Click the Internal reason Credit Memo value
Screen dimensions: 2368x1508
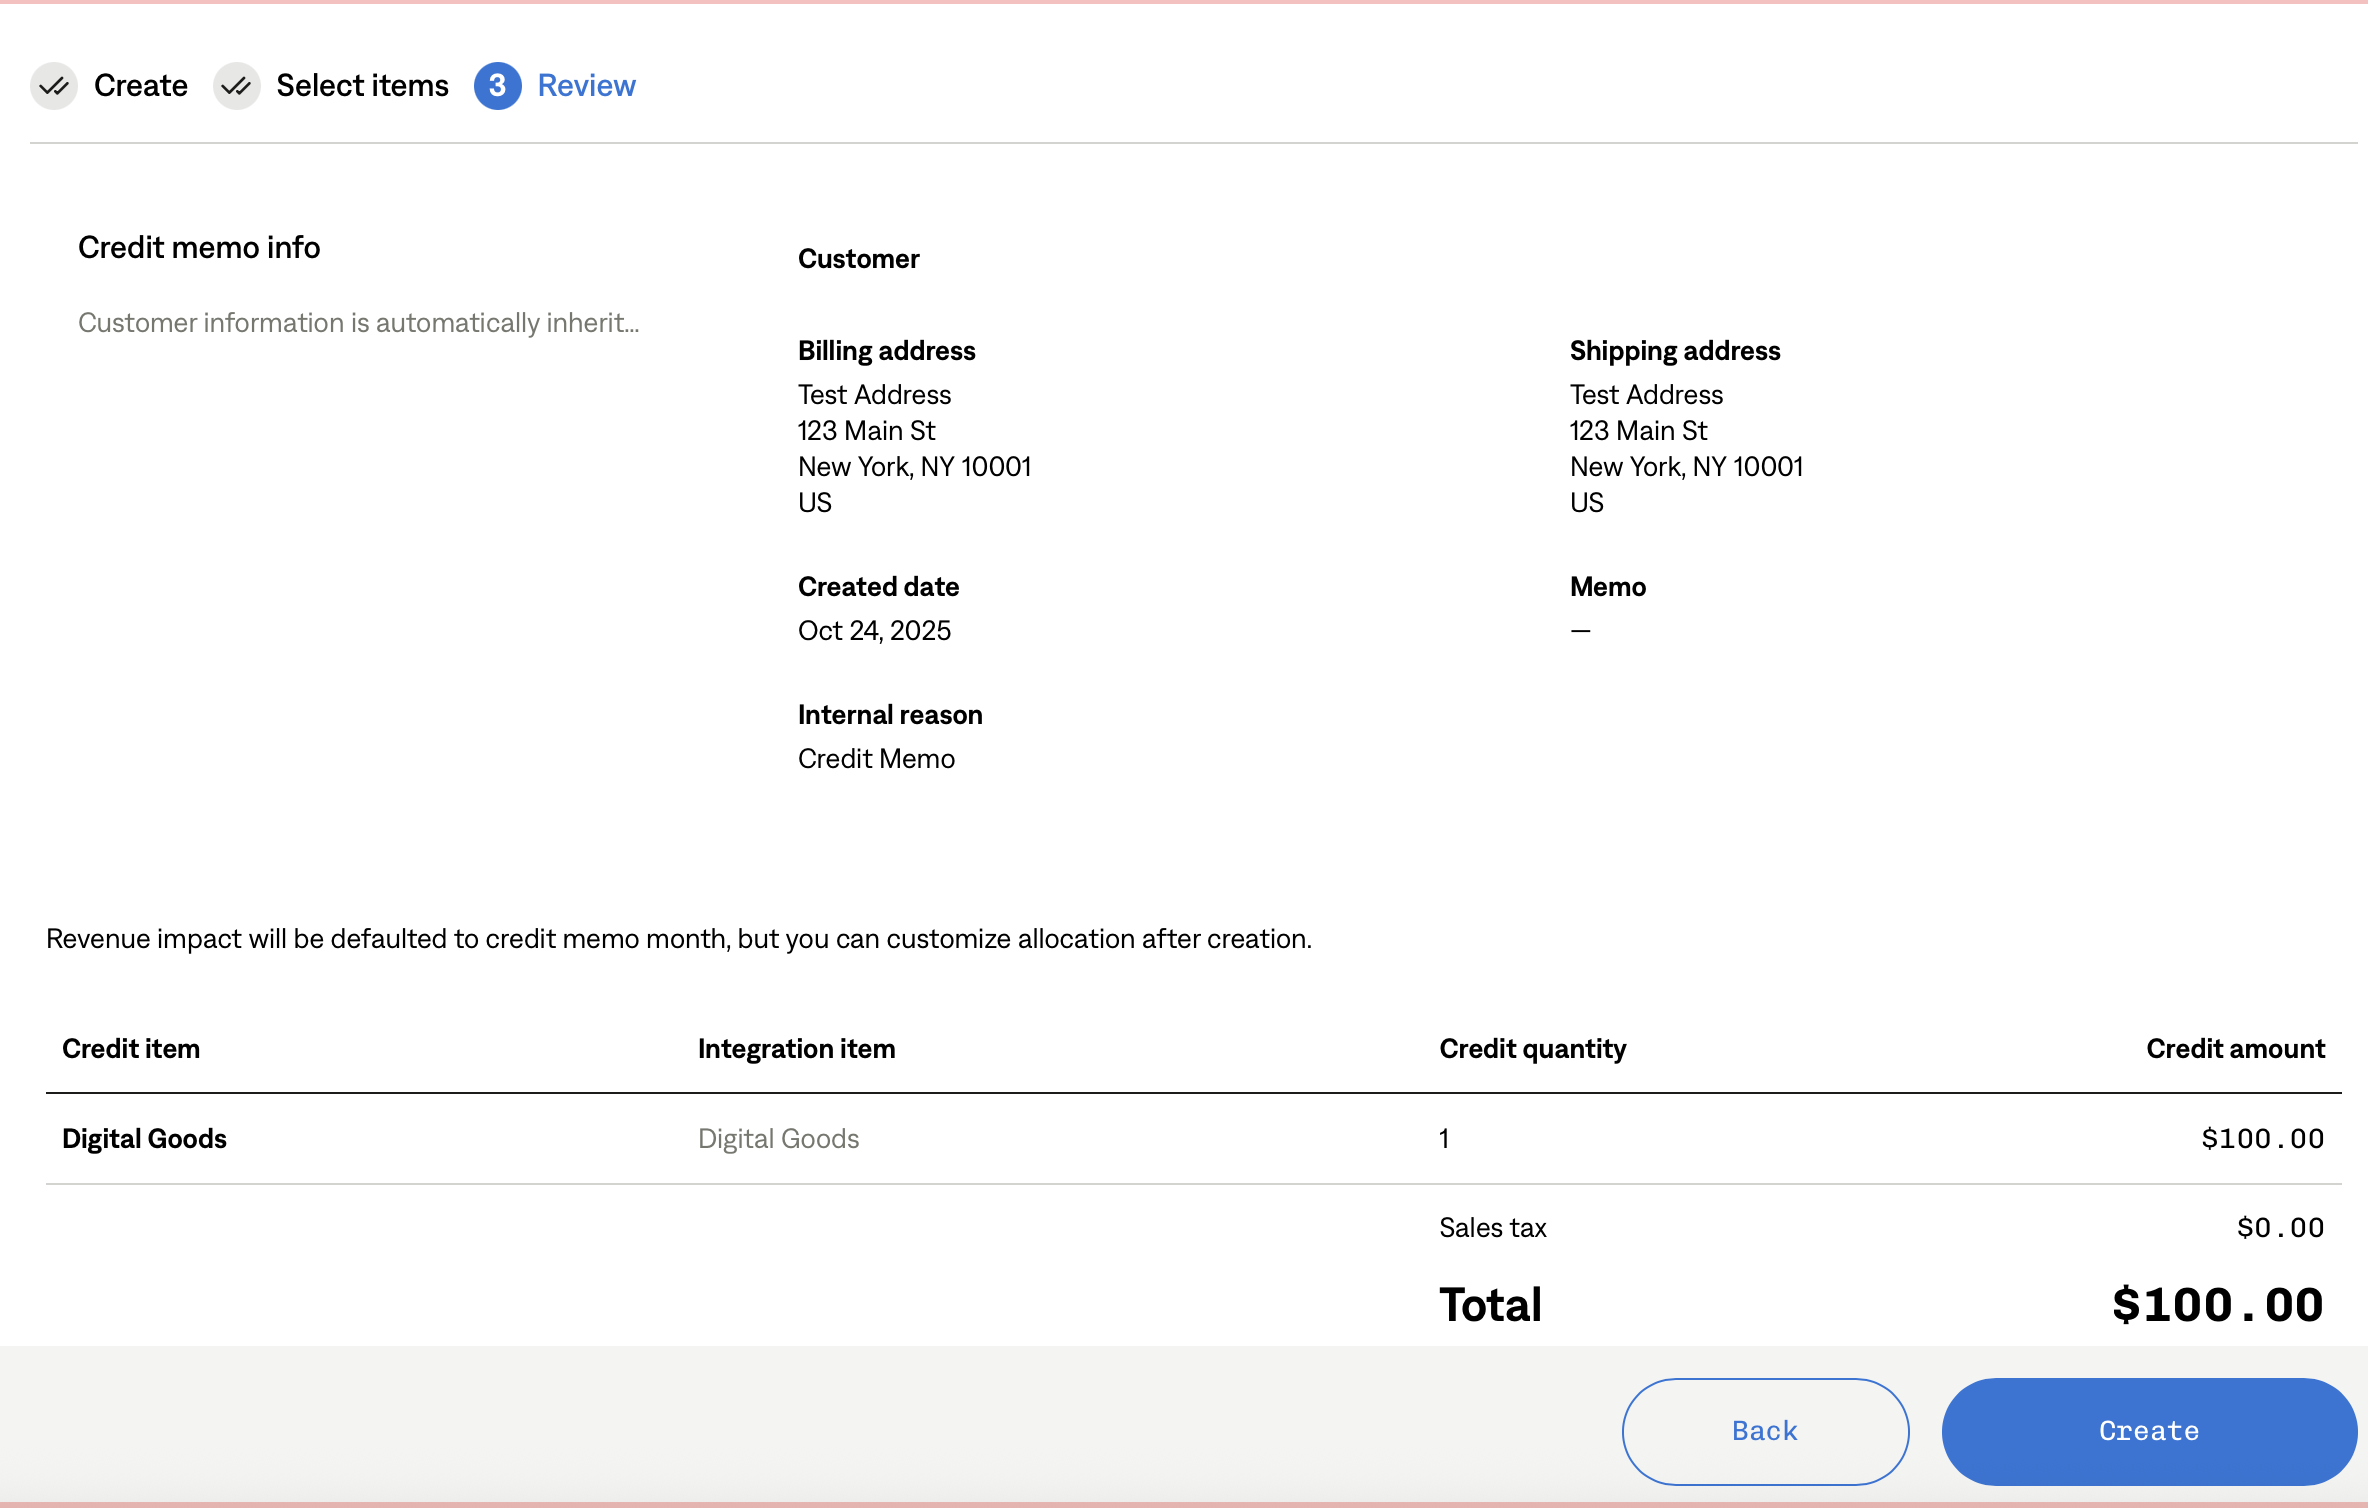[876, 759]
